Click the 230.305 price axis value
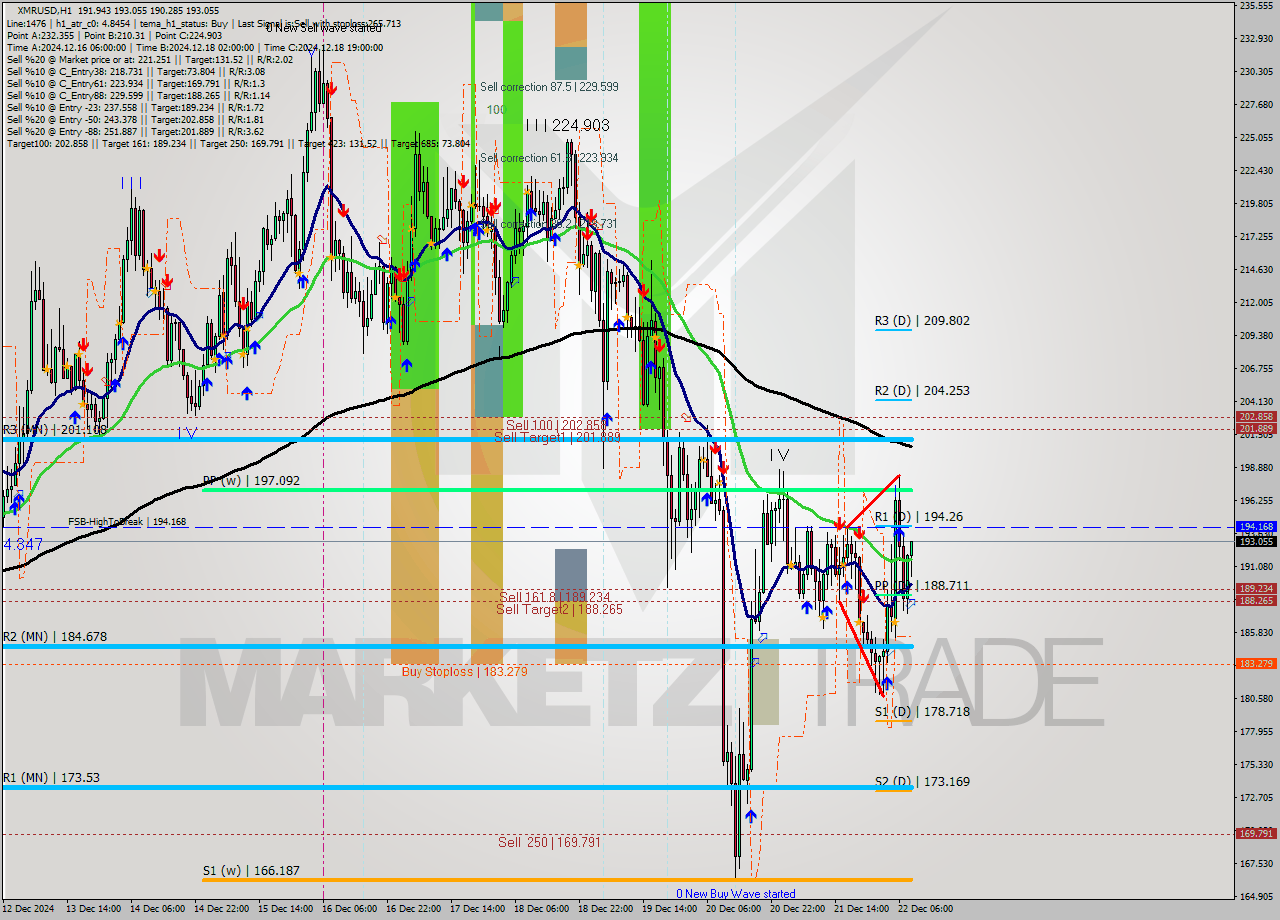Viewport: 1280px width, 920px height. click(1256, 72)
